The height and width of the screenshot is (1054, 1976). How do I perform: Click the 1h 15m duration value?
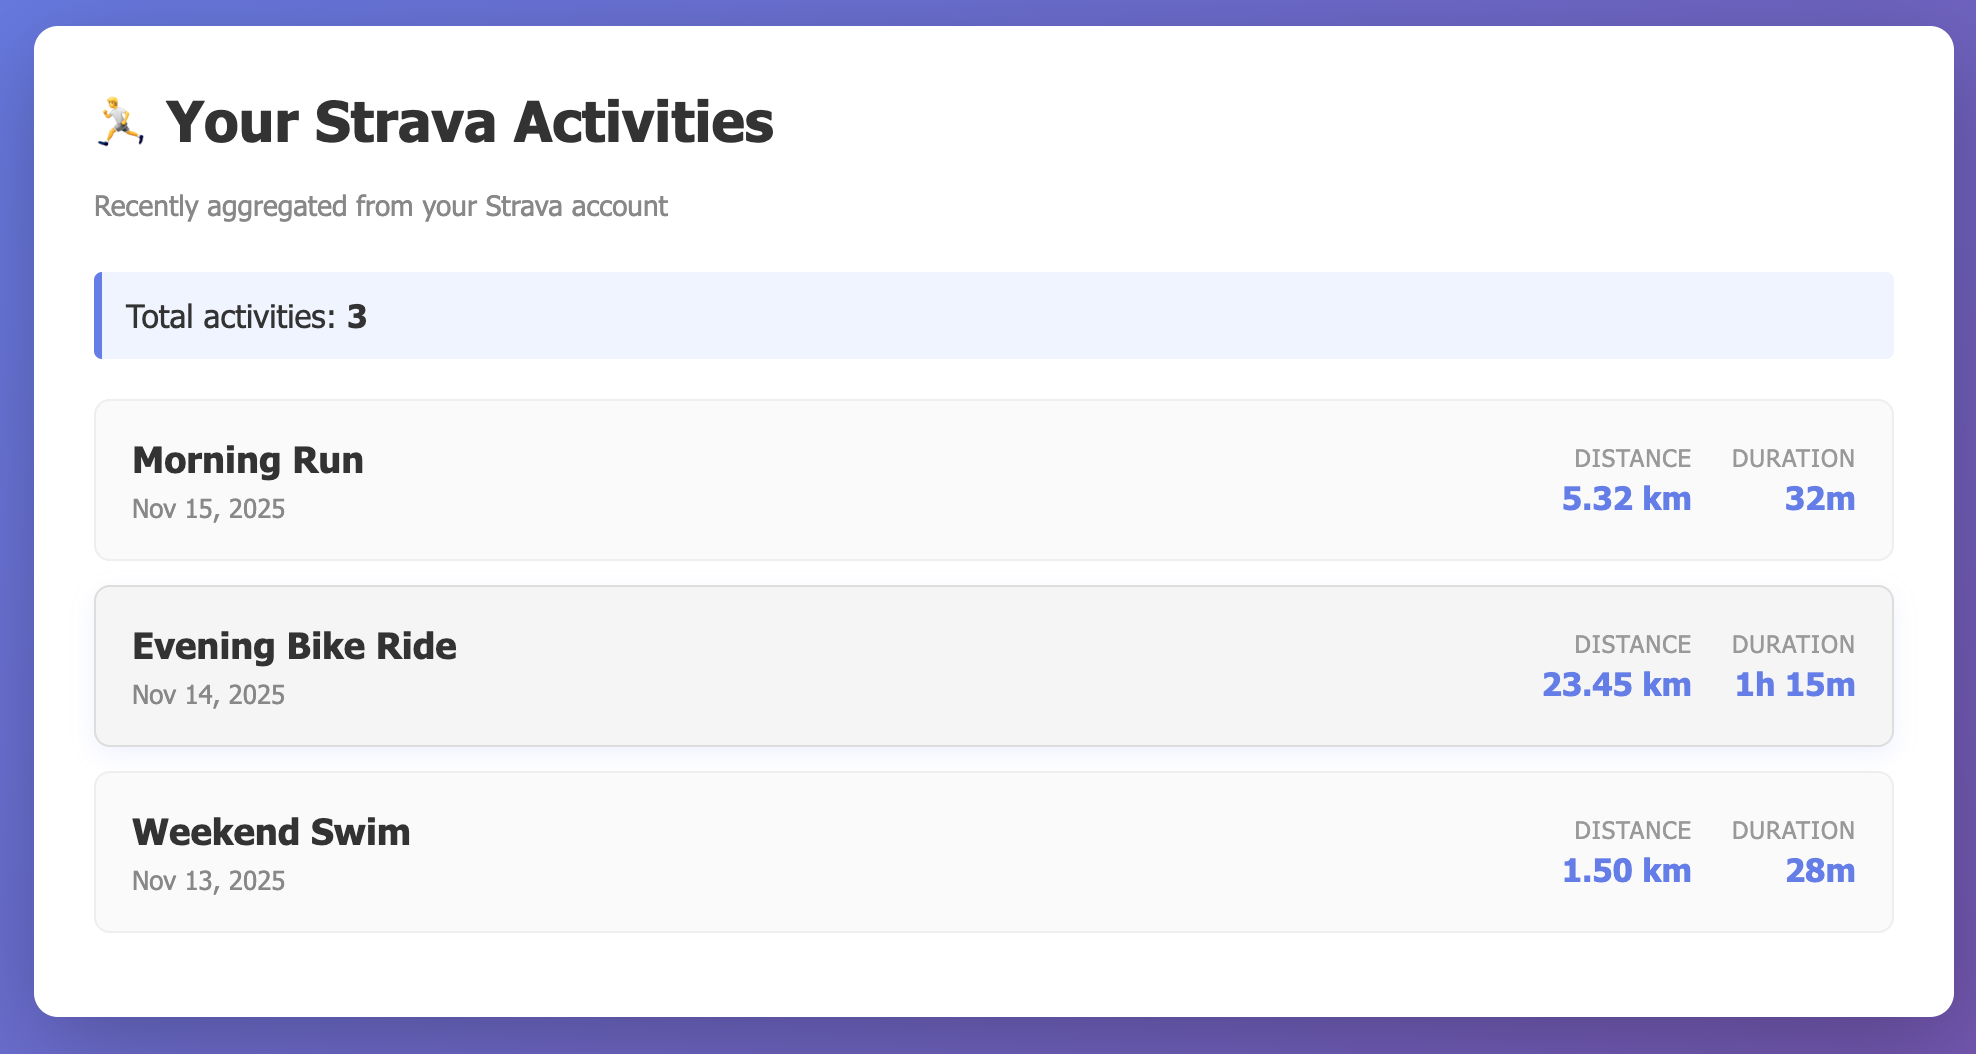[x=1794, y=684]
